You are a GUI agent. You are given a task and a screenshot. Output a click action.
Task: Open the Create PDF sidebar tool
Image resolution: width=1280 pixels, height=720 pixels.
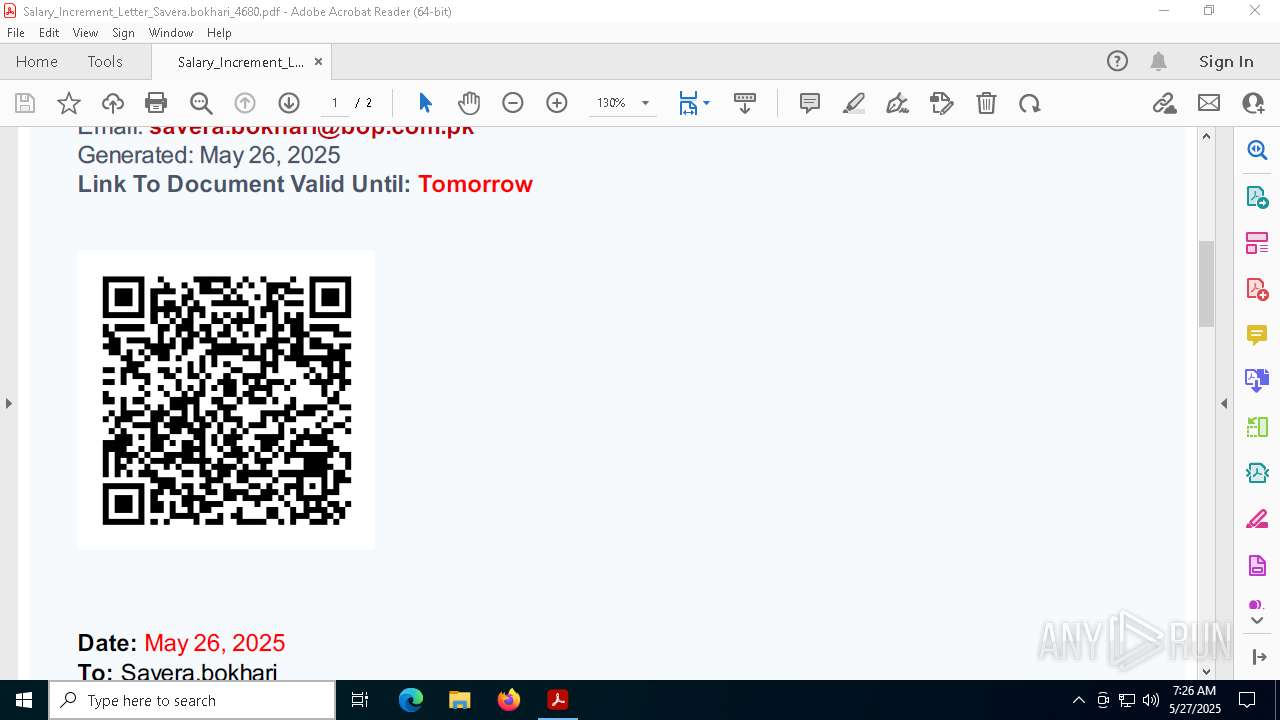(x=1257, y=289)
